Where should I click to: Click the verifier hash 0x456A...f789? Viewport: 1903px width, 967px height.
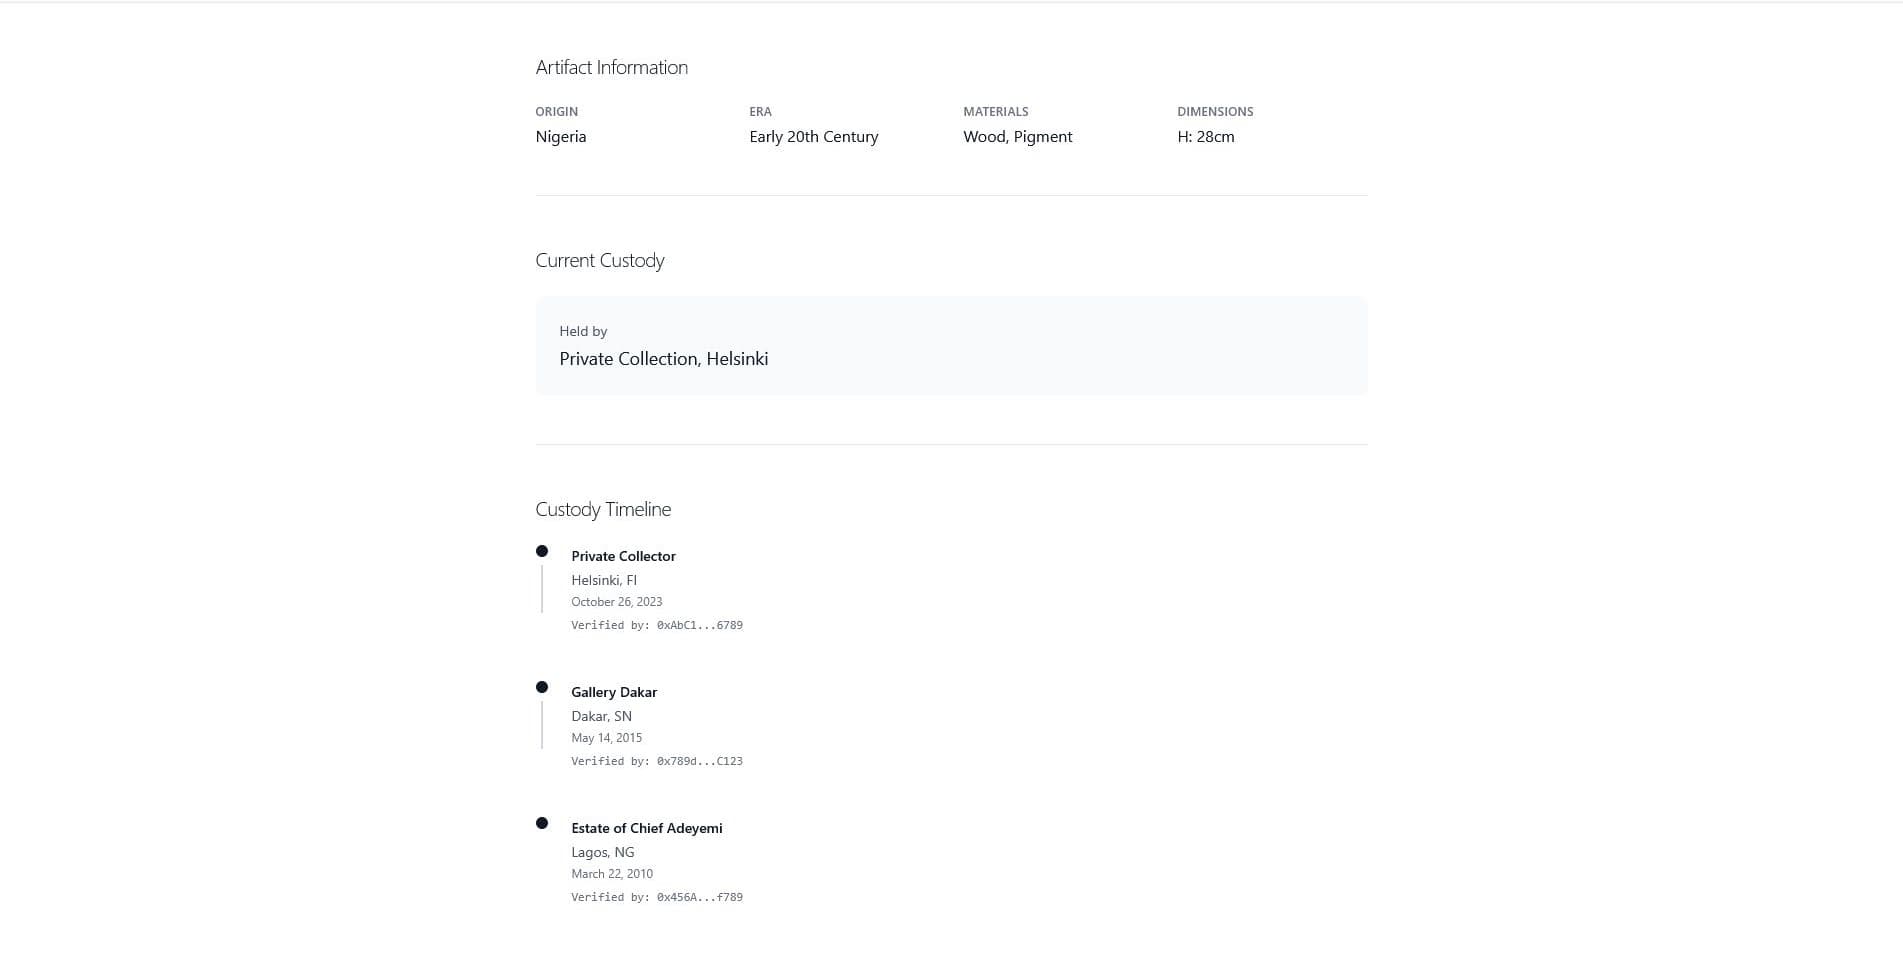[699, 897]
